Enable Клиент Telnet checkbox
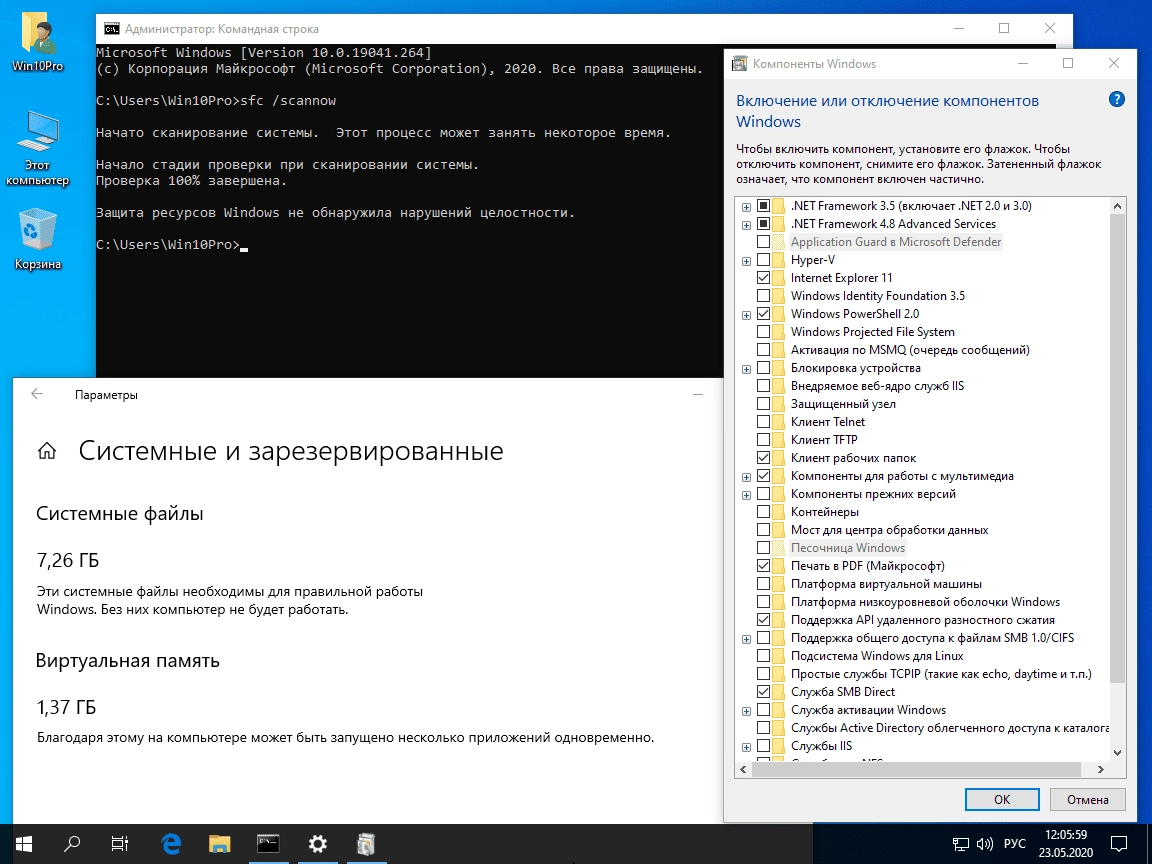Screen dimensions: 1152x864 coord(763,422)
